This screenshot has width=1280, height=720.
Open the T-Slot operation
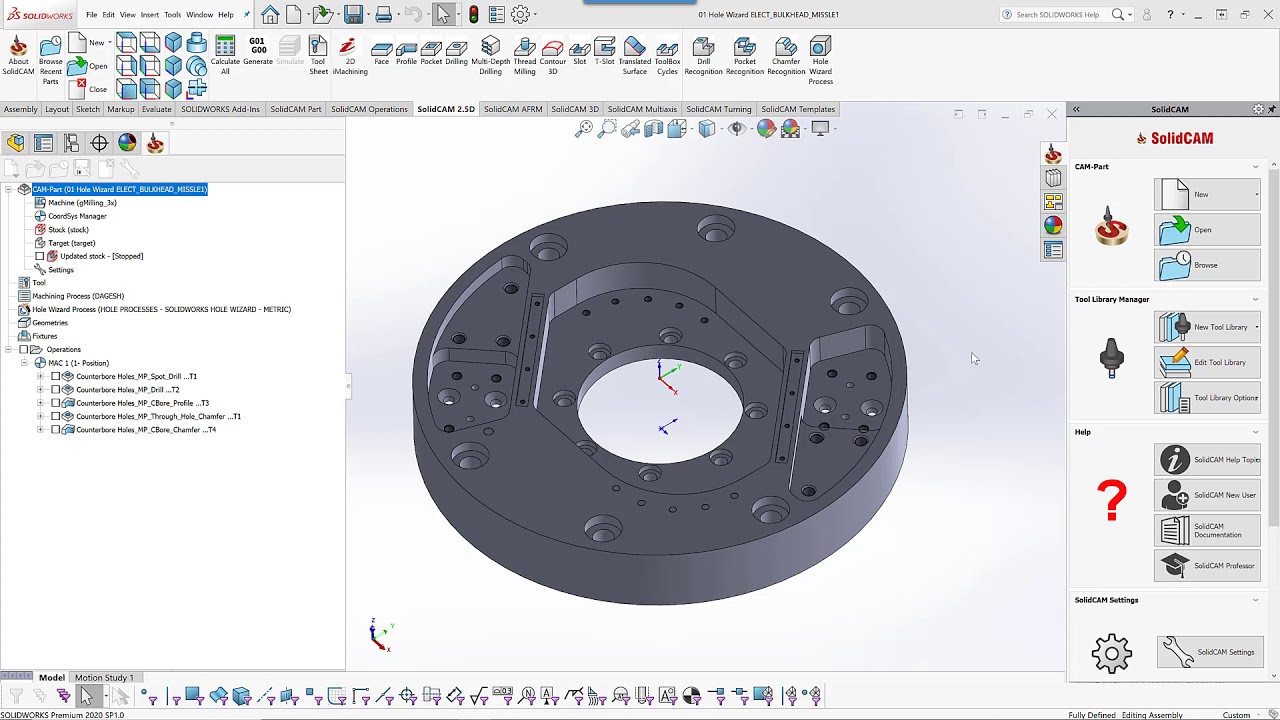click(605, 53)
